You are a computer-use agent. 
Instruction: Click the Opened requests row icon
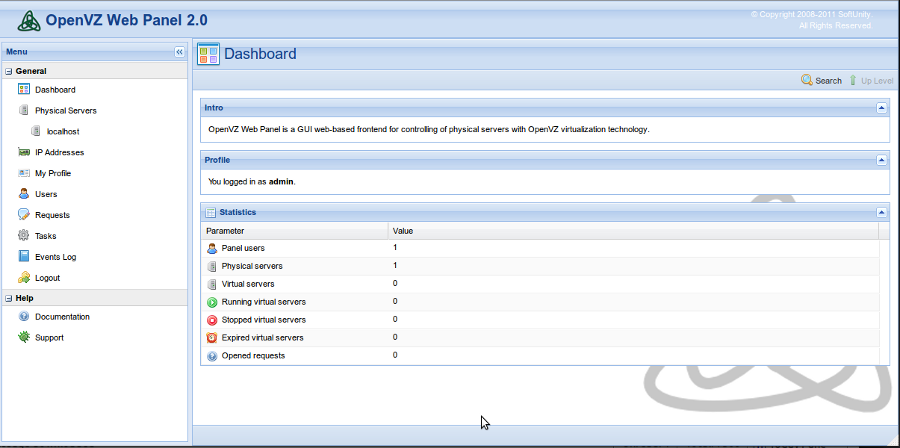click(x=212, y=356)
